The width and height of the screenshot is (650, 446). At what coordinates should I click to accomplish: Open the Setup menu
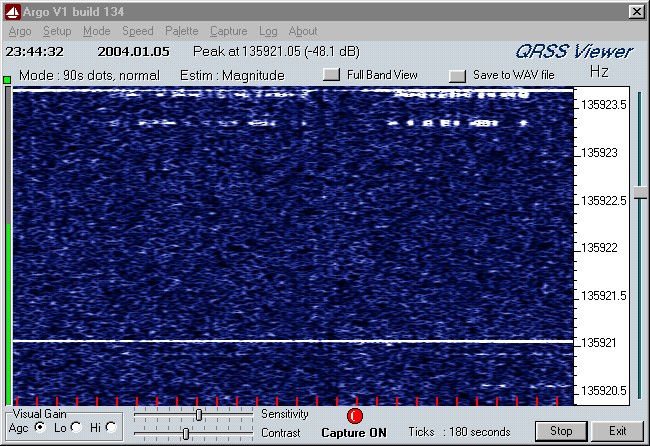(57, 31)
